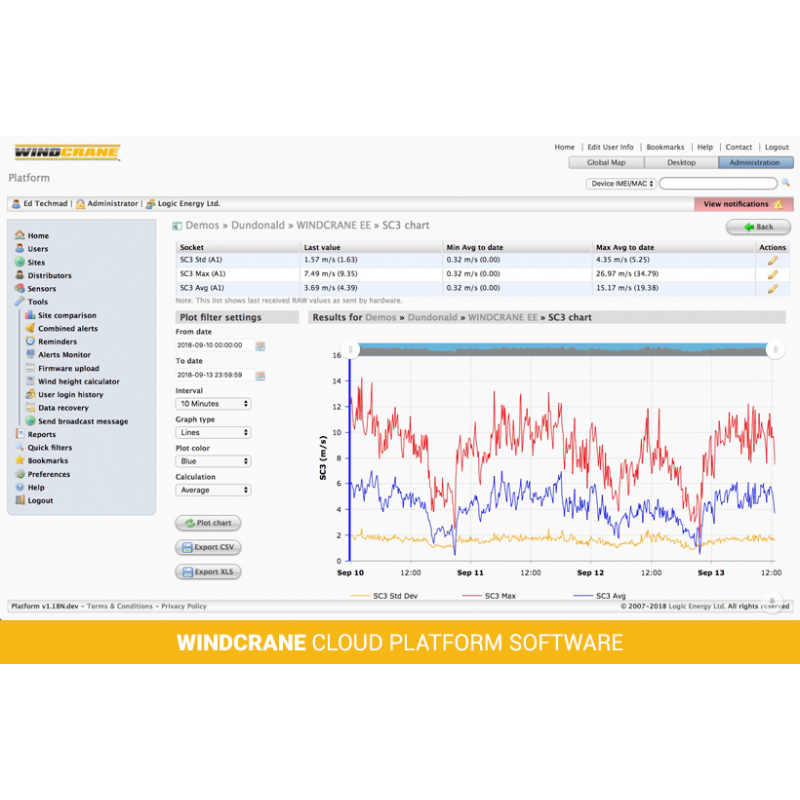
Task: Switch to the Global Map tab
Action: tap(605, 162)
